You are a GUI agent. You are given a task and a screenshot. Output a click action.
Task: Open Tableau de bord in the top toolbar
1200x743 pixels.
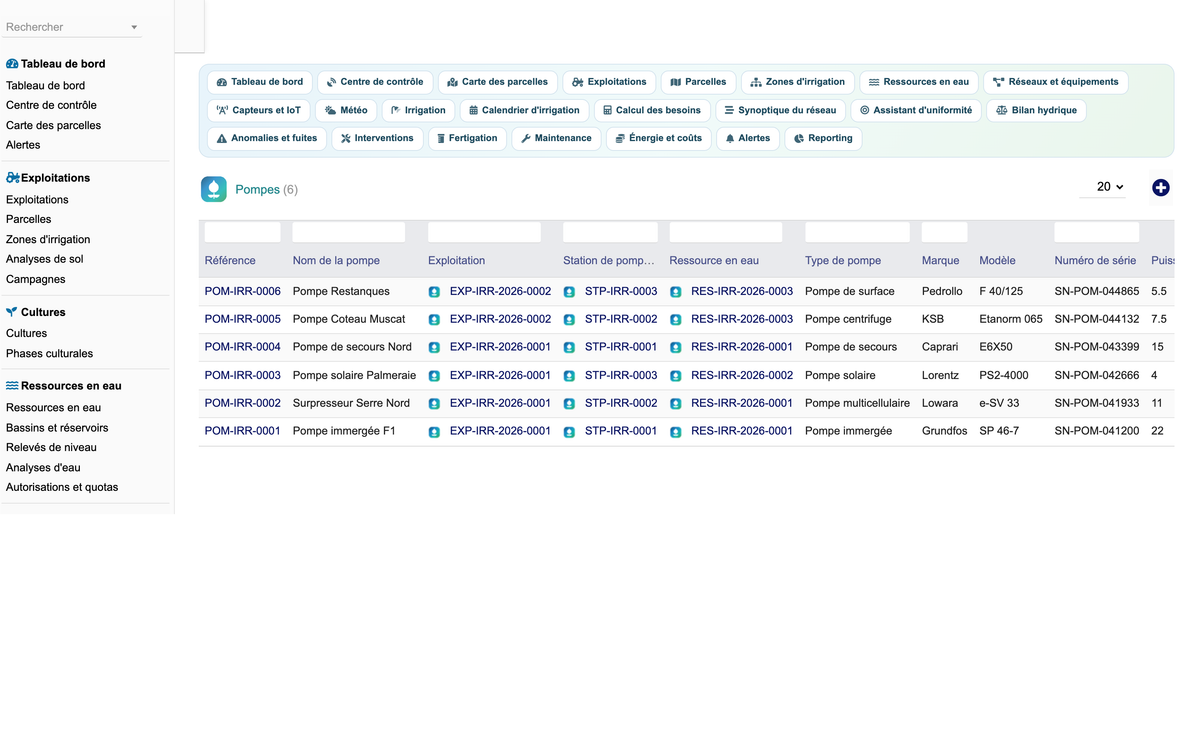260,82
